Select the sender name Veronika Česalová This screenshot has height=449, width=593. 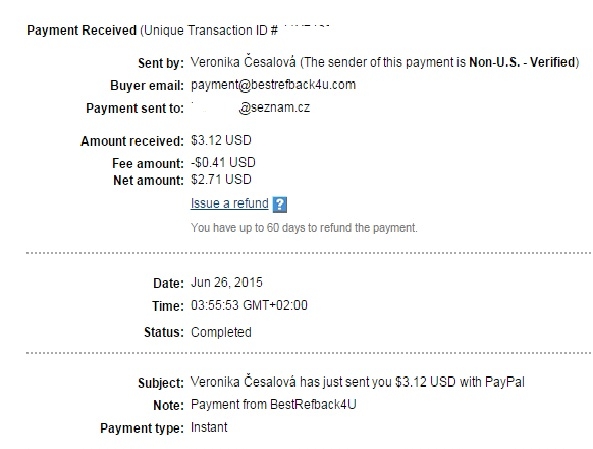243,62
